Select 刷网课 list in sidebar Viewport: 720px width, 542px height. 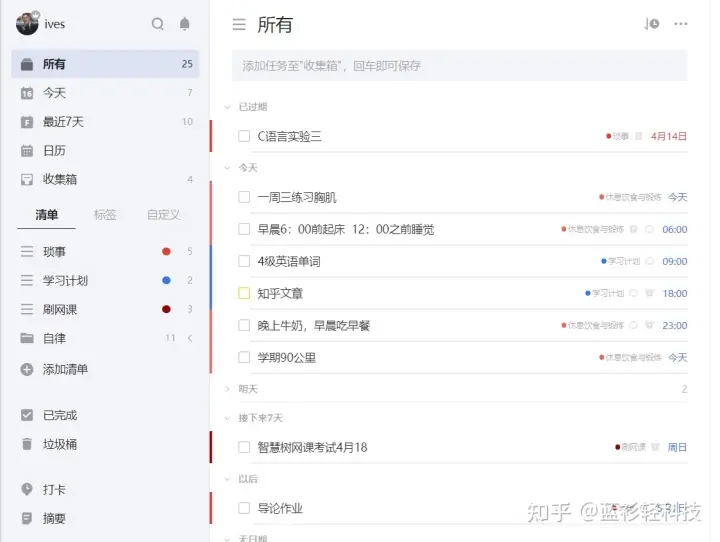click(x=105, y=309)
